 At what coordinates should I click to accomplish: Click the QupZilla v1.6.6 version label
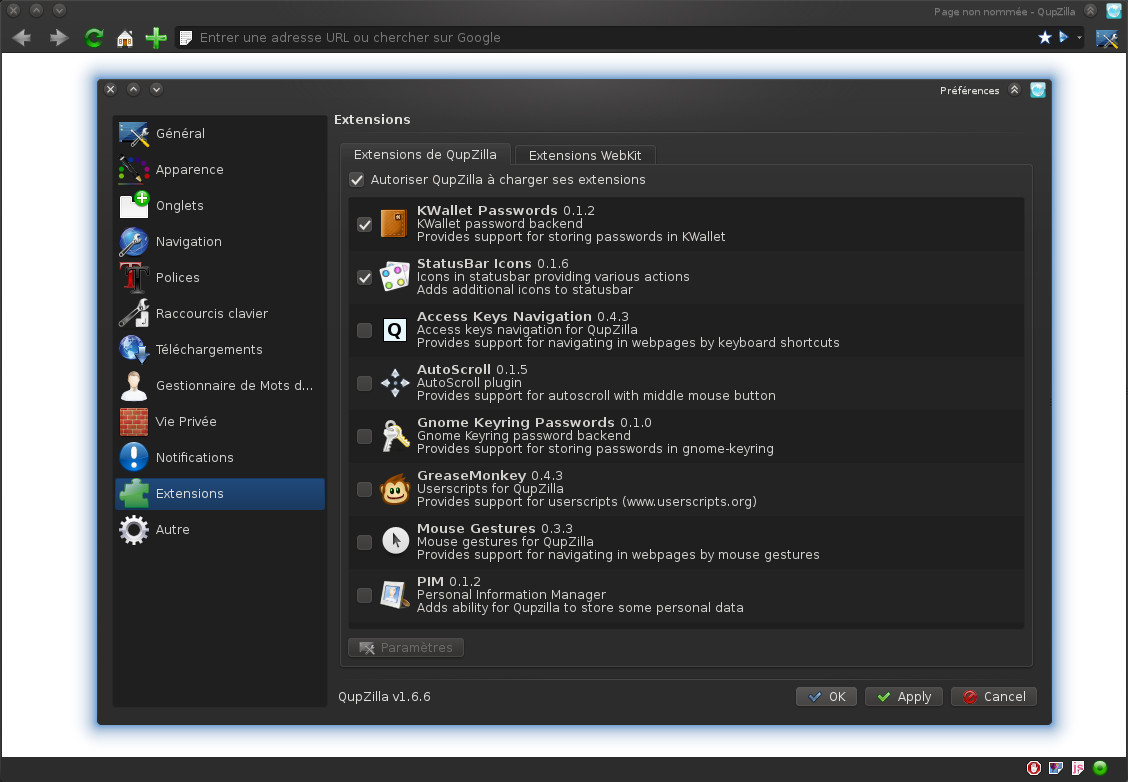(x=384, y=696)
